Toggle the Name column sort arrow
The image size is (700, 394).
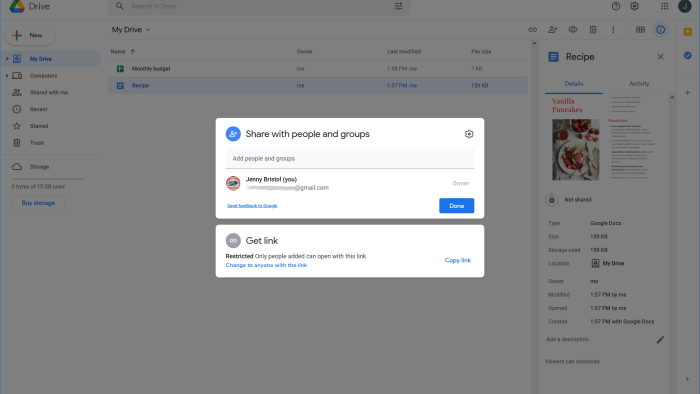pyautogui.click(x=133, y=52)
